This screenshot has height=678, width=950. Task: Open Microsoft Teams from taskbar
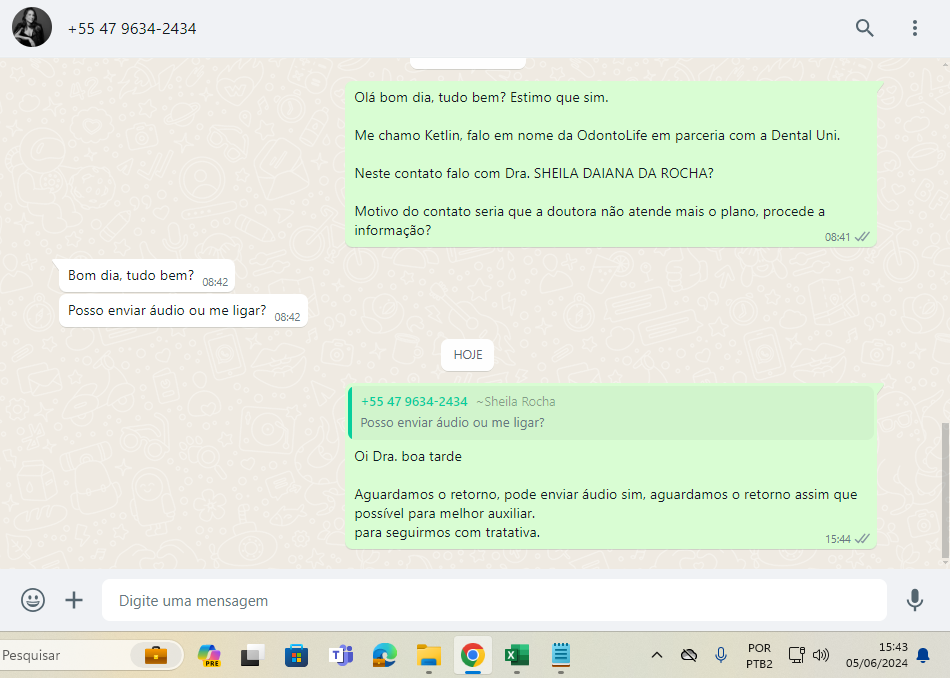point(341,655)
